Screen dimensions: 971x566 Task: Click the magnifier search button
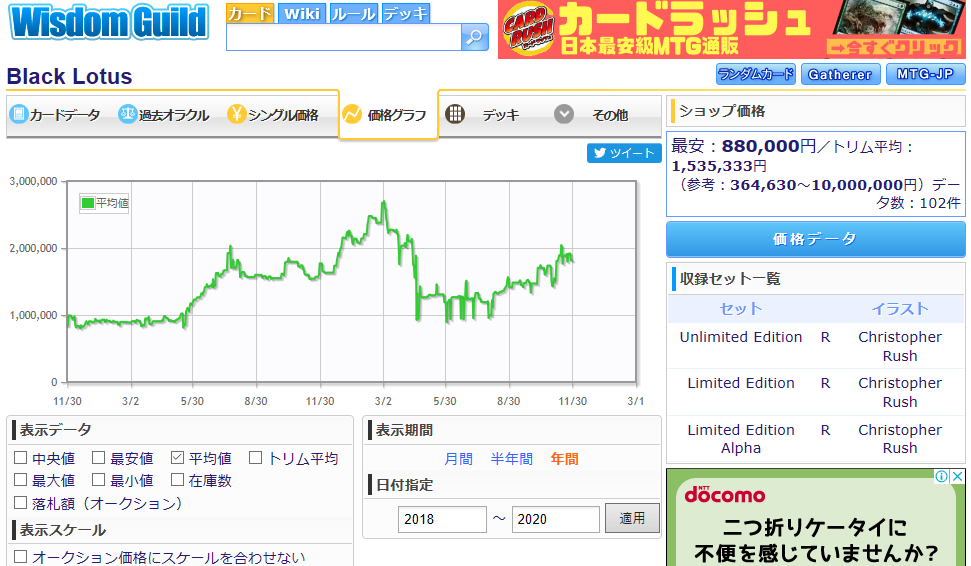(474, 37)
